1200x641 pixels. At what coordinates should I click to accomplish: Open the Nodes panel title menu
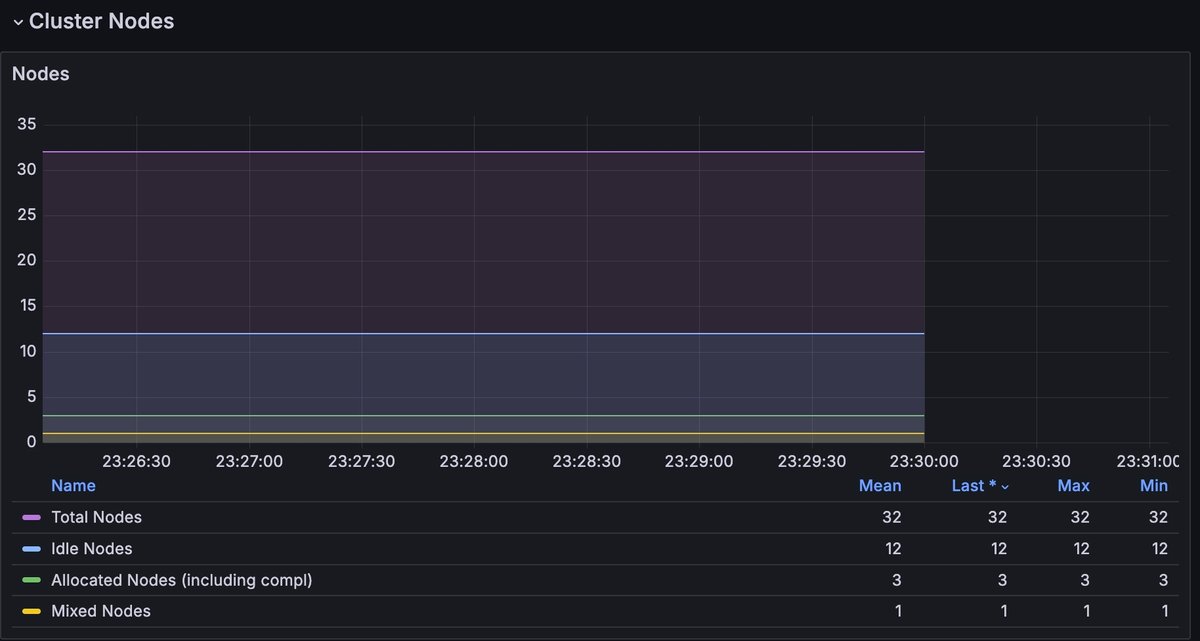[x=41, y=74]
